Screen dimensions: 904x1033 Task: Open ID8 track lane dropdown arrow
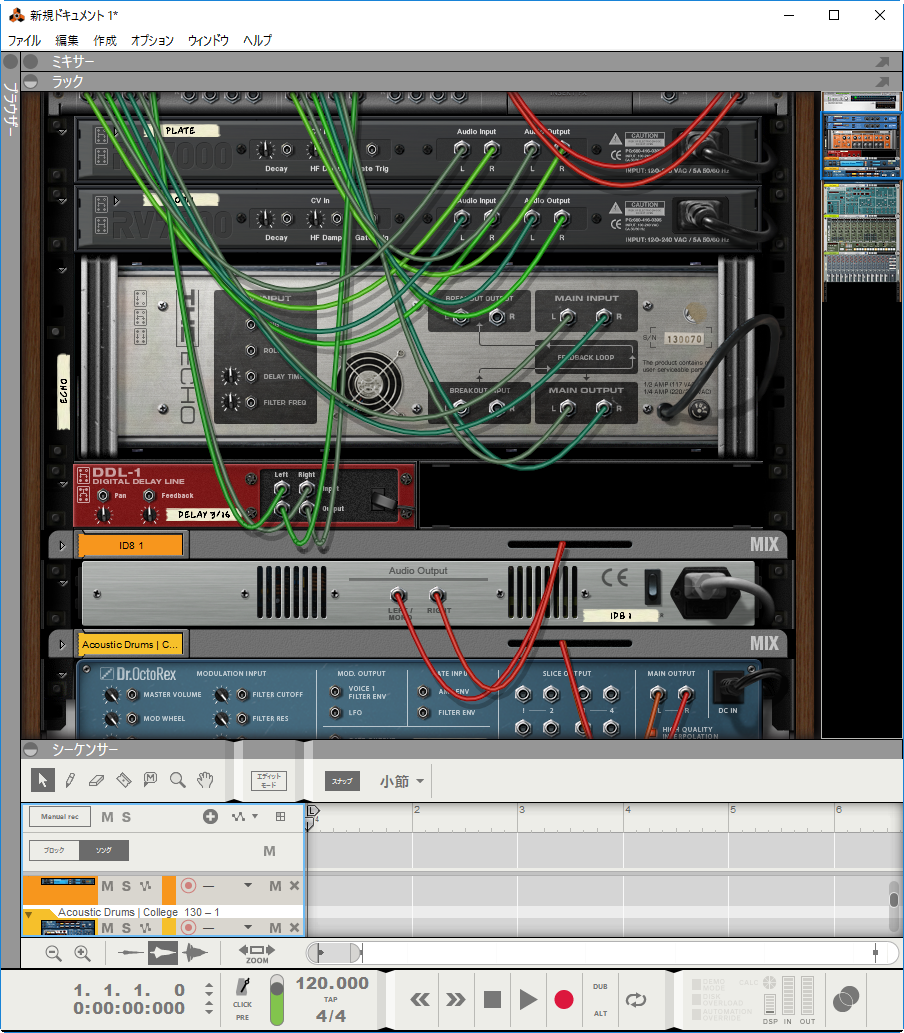248,885
